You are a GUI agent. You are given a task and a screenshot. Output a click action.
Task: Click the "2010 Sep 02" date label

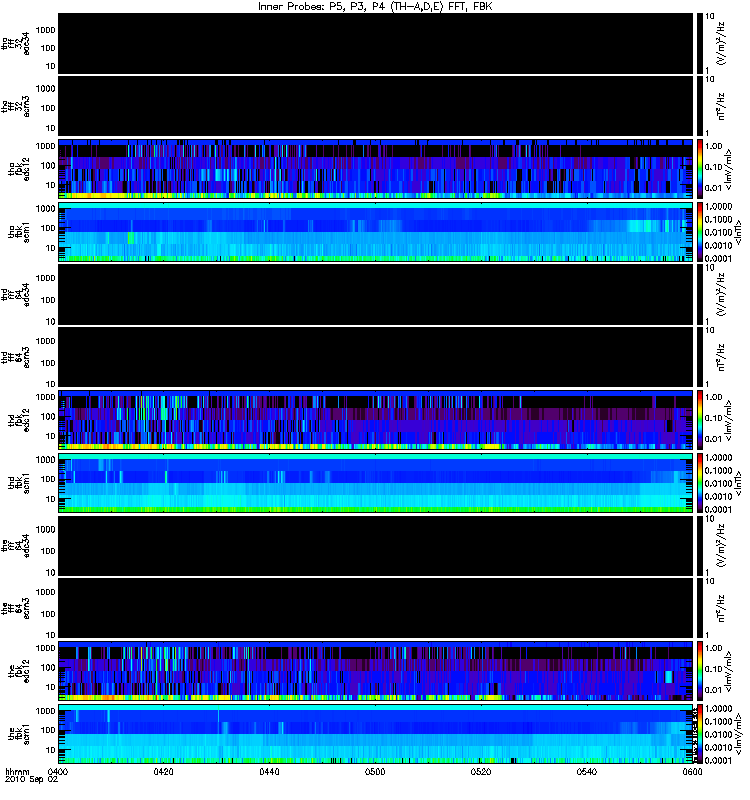(32, 780)
